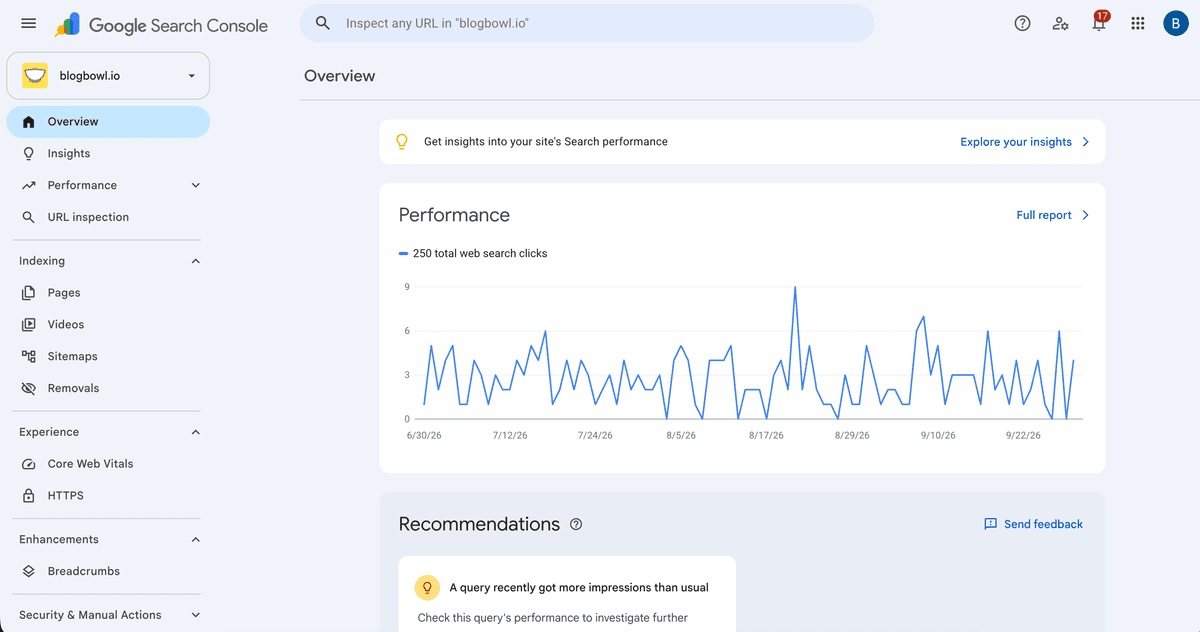Screen dimensions: 1200x632
Task: Click the HTTPS padlock icon
Action: [29, 495]
